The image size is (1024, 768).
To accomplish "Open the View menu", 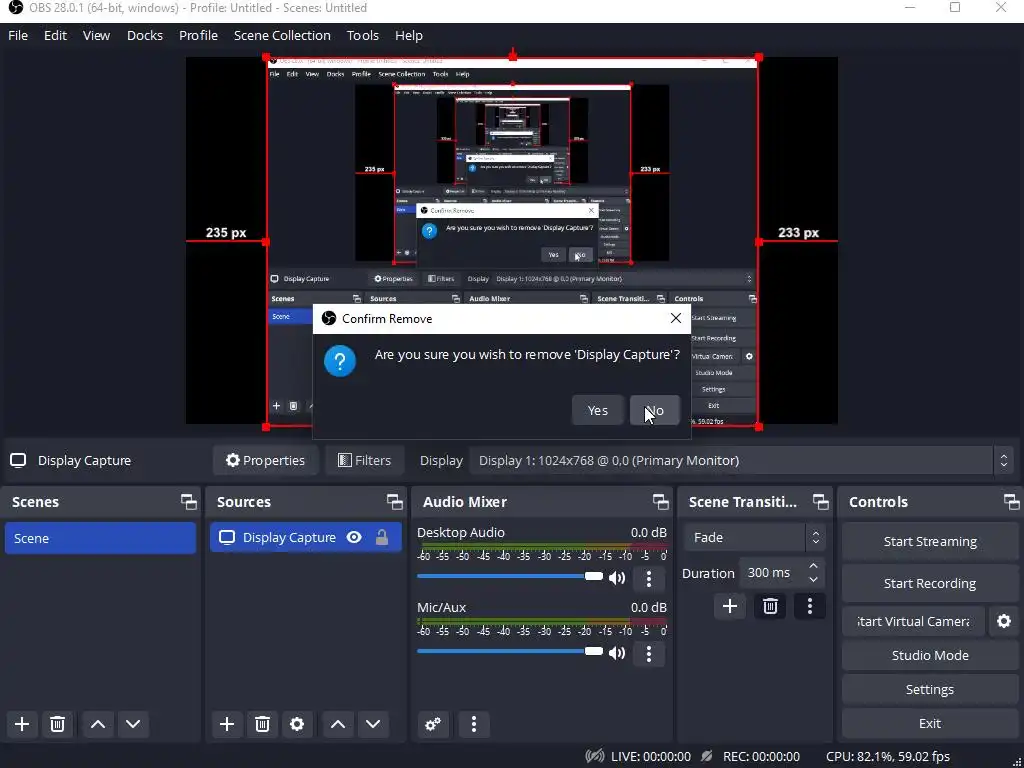I will [97, 35].
